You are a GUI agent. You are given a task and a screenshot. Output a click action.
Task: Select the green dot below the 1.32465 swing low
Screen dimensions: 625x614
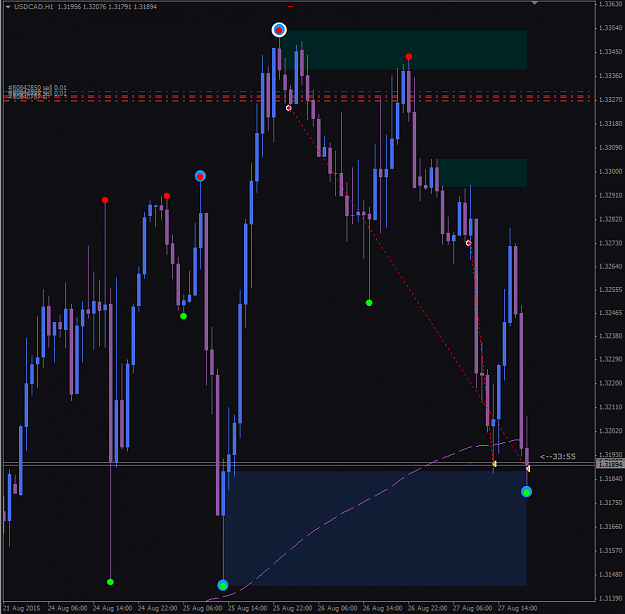click(183, 316)
